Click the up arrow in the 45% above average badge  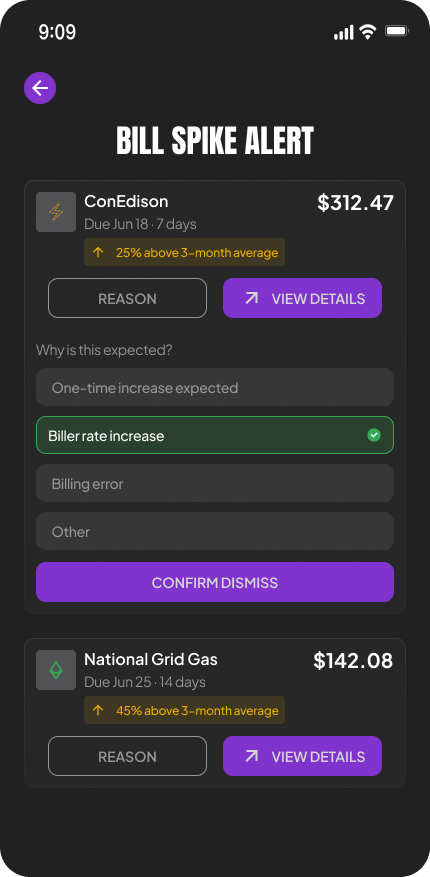(98, 710)
